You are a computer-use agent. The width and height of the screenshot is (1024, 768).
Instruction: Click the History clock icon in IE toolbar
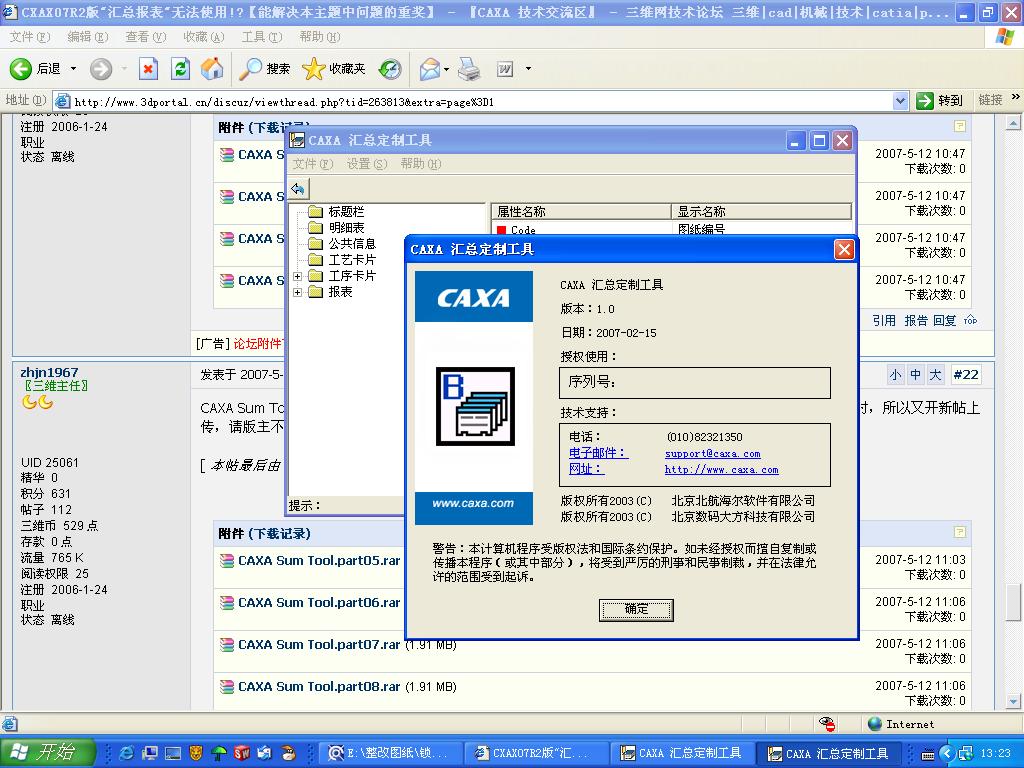[390, 69]
